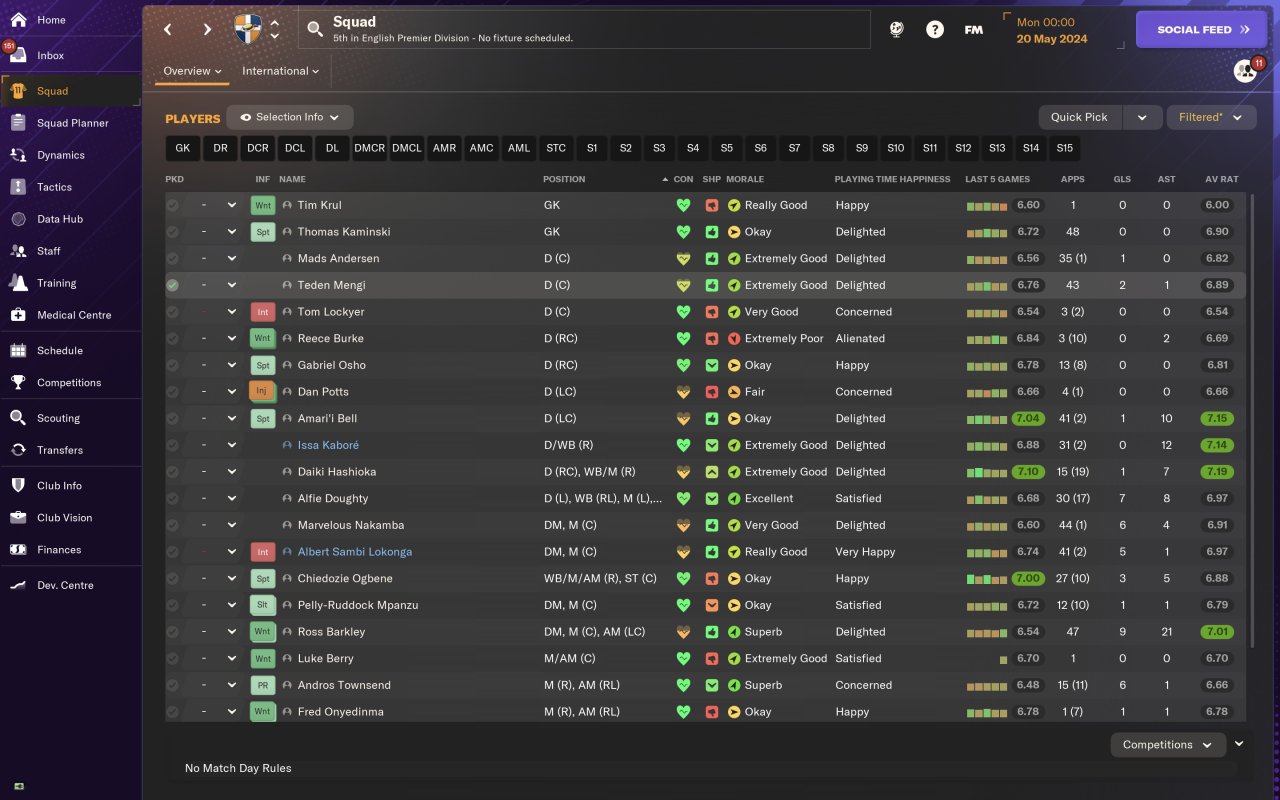Tick the pick circle for Tim Krul

tap(173, 205)
